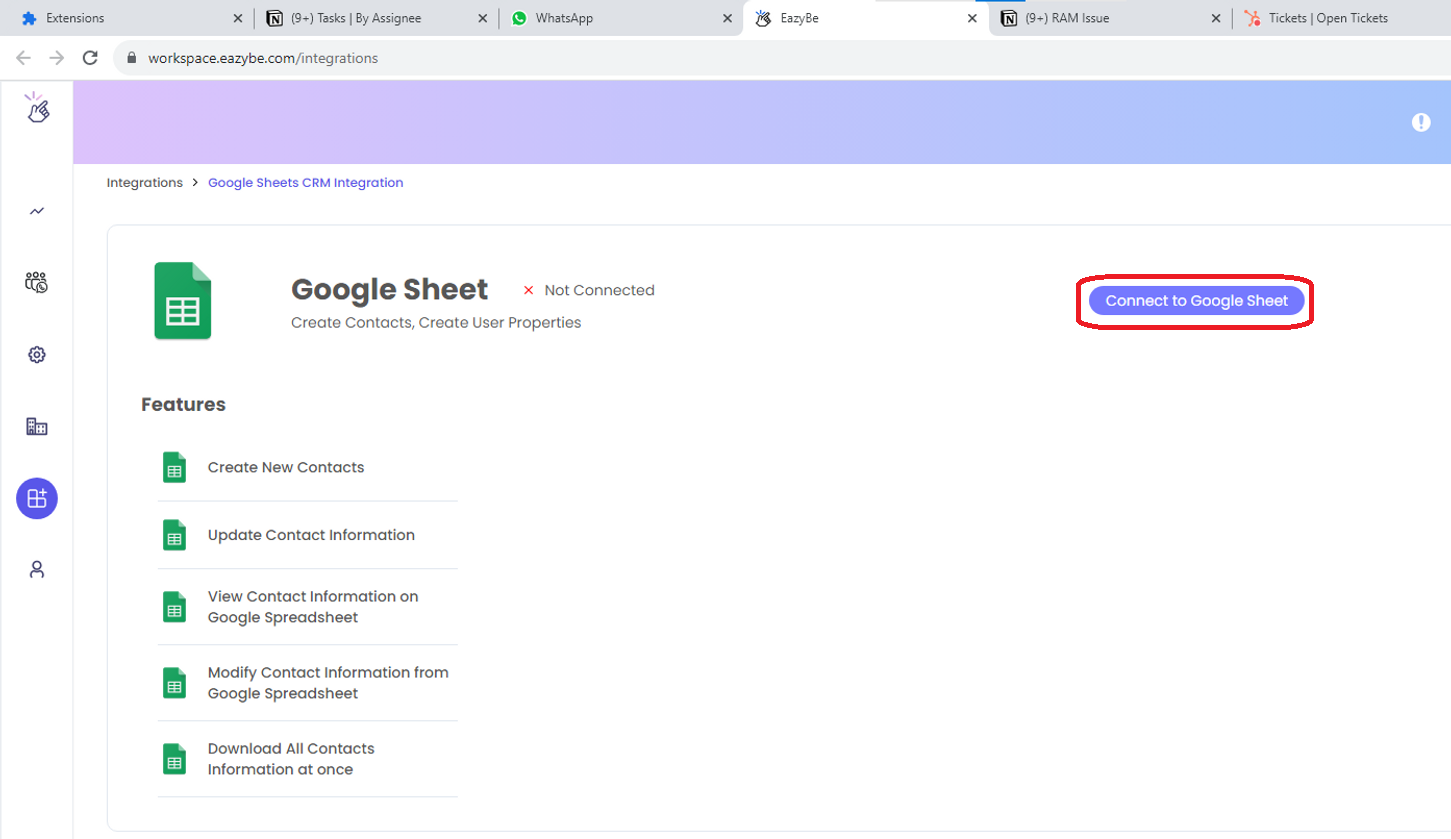
Task: Click the exclamation alert icon in banner
Action: pyautogui.click(x=1421, y=122)
